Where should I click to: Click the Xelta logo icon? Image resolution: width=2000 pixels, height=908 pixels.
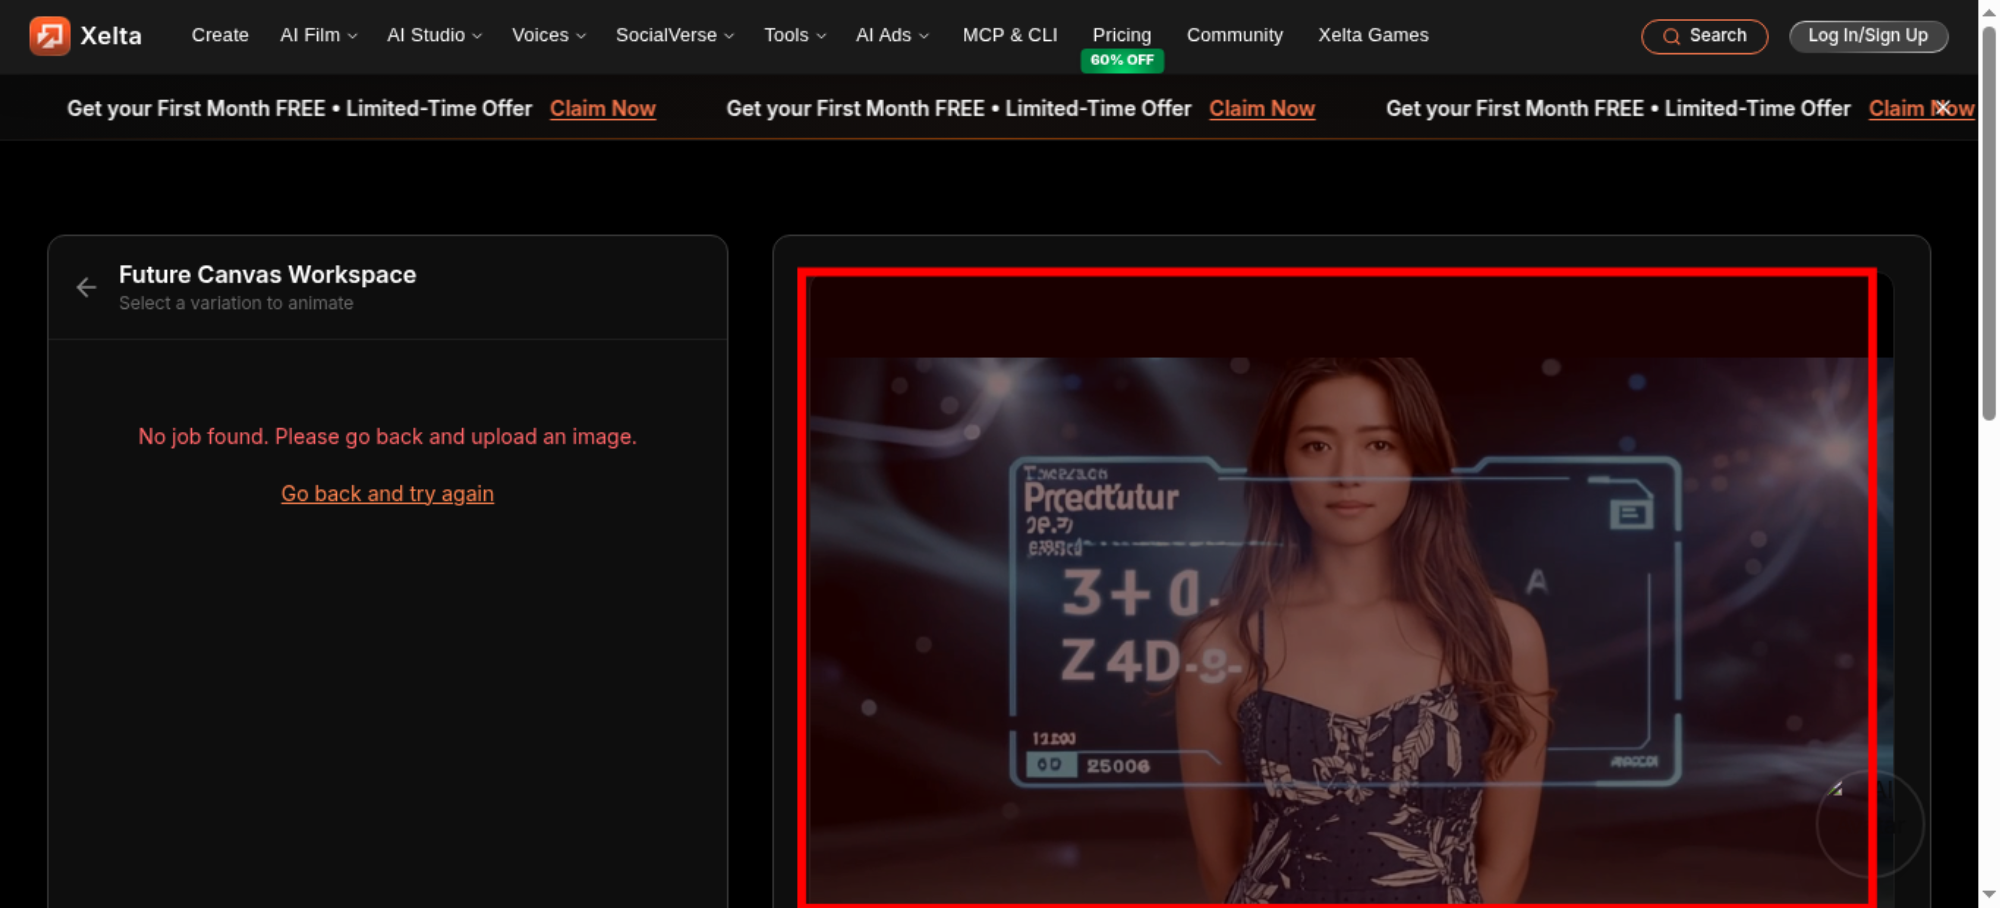(50, 36)
